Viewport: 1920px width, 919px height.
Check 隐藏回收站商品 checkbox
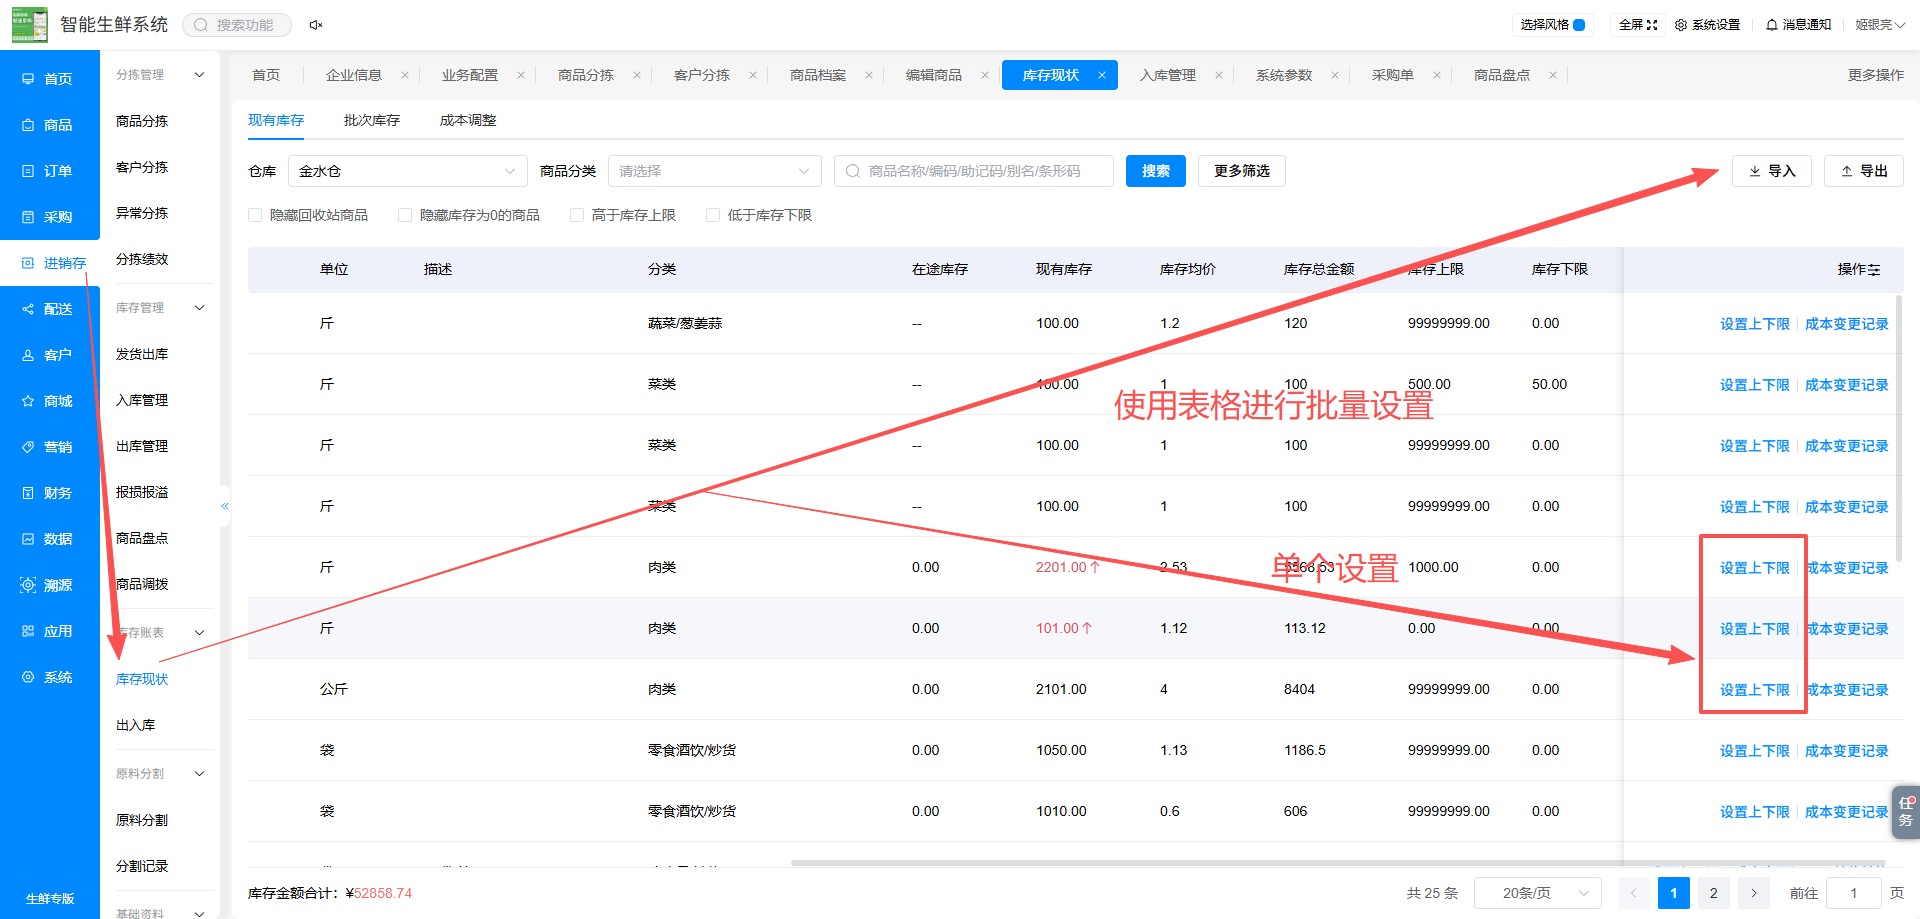[x=255, y=215]
